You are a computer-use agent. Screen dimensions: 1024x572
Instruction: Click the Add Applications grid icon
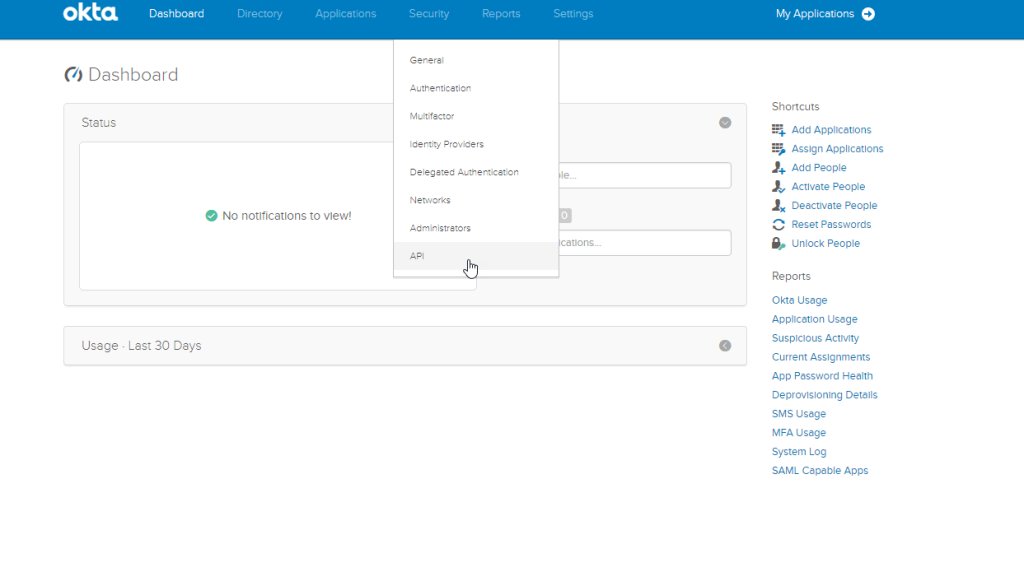click(778, 130)
